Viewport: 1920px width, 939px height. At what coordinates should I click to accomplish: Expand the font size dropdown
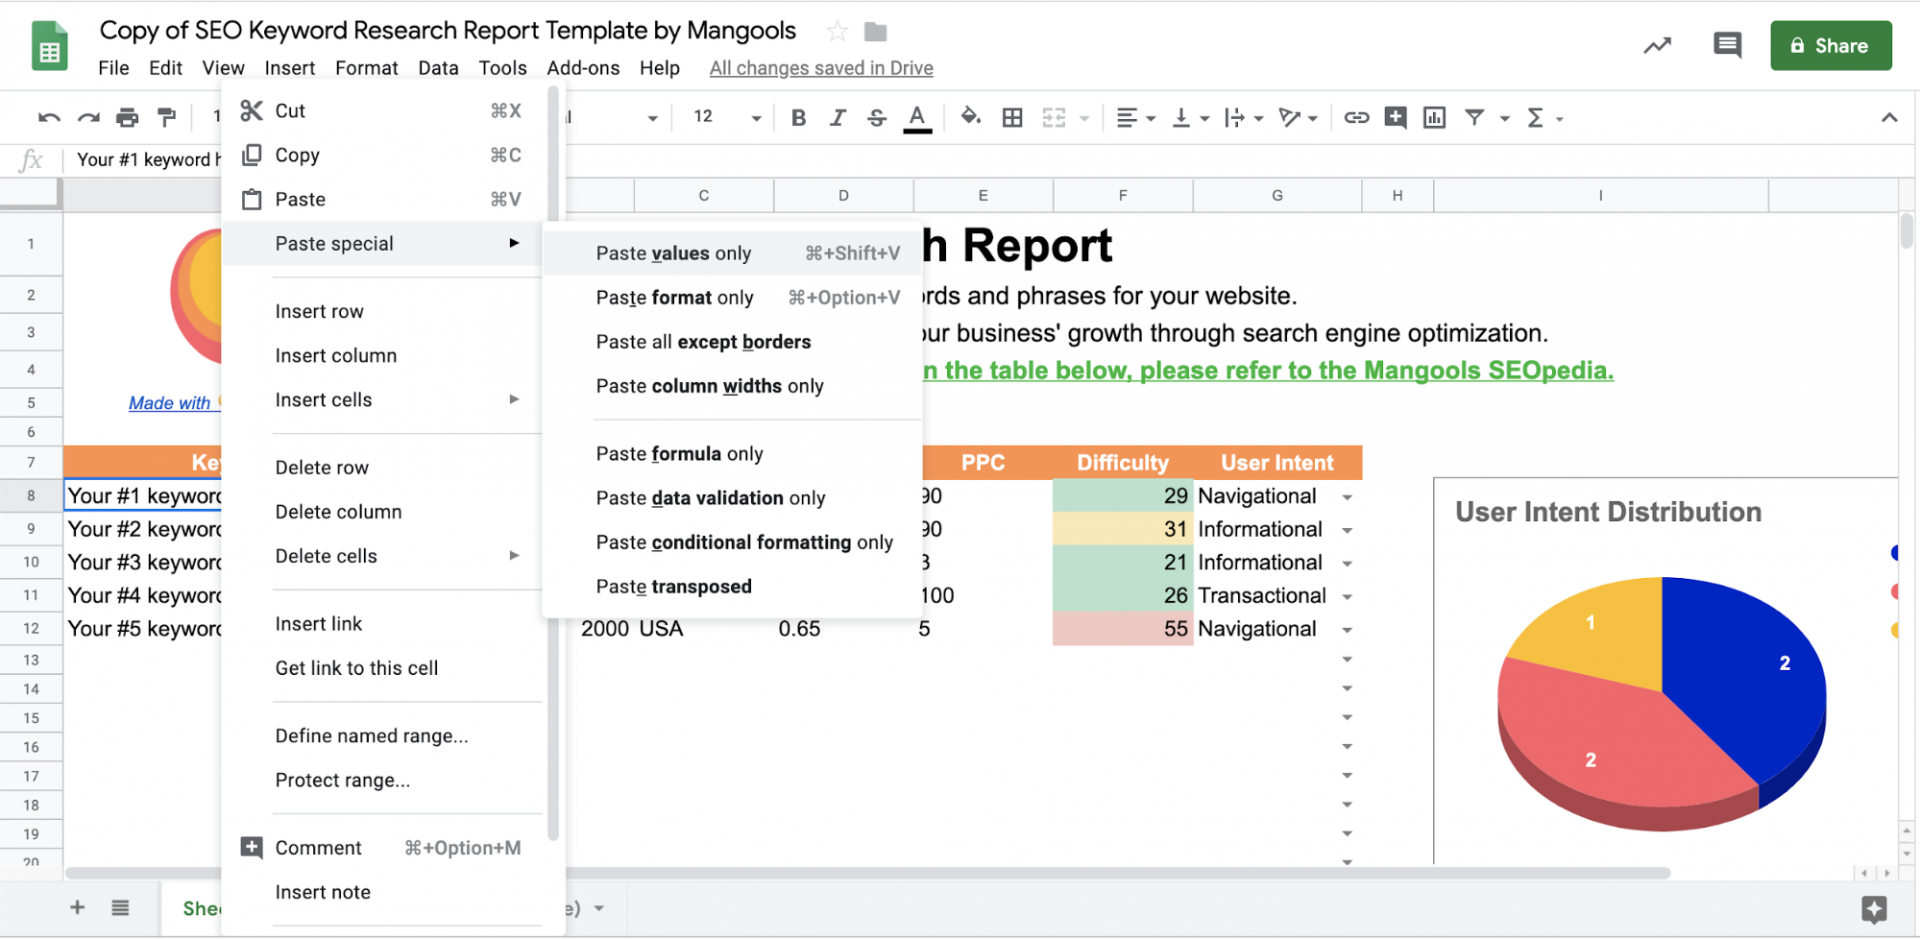pos(755,117)
